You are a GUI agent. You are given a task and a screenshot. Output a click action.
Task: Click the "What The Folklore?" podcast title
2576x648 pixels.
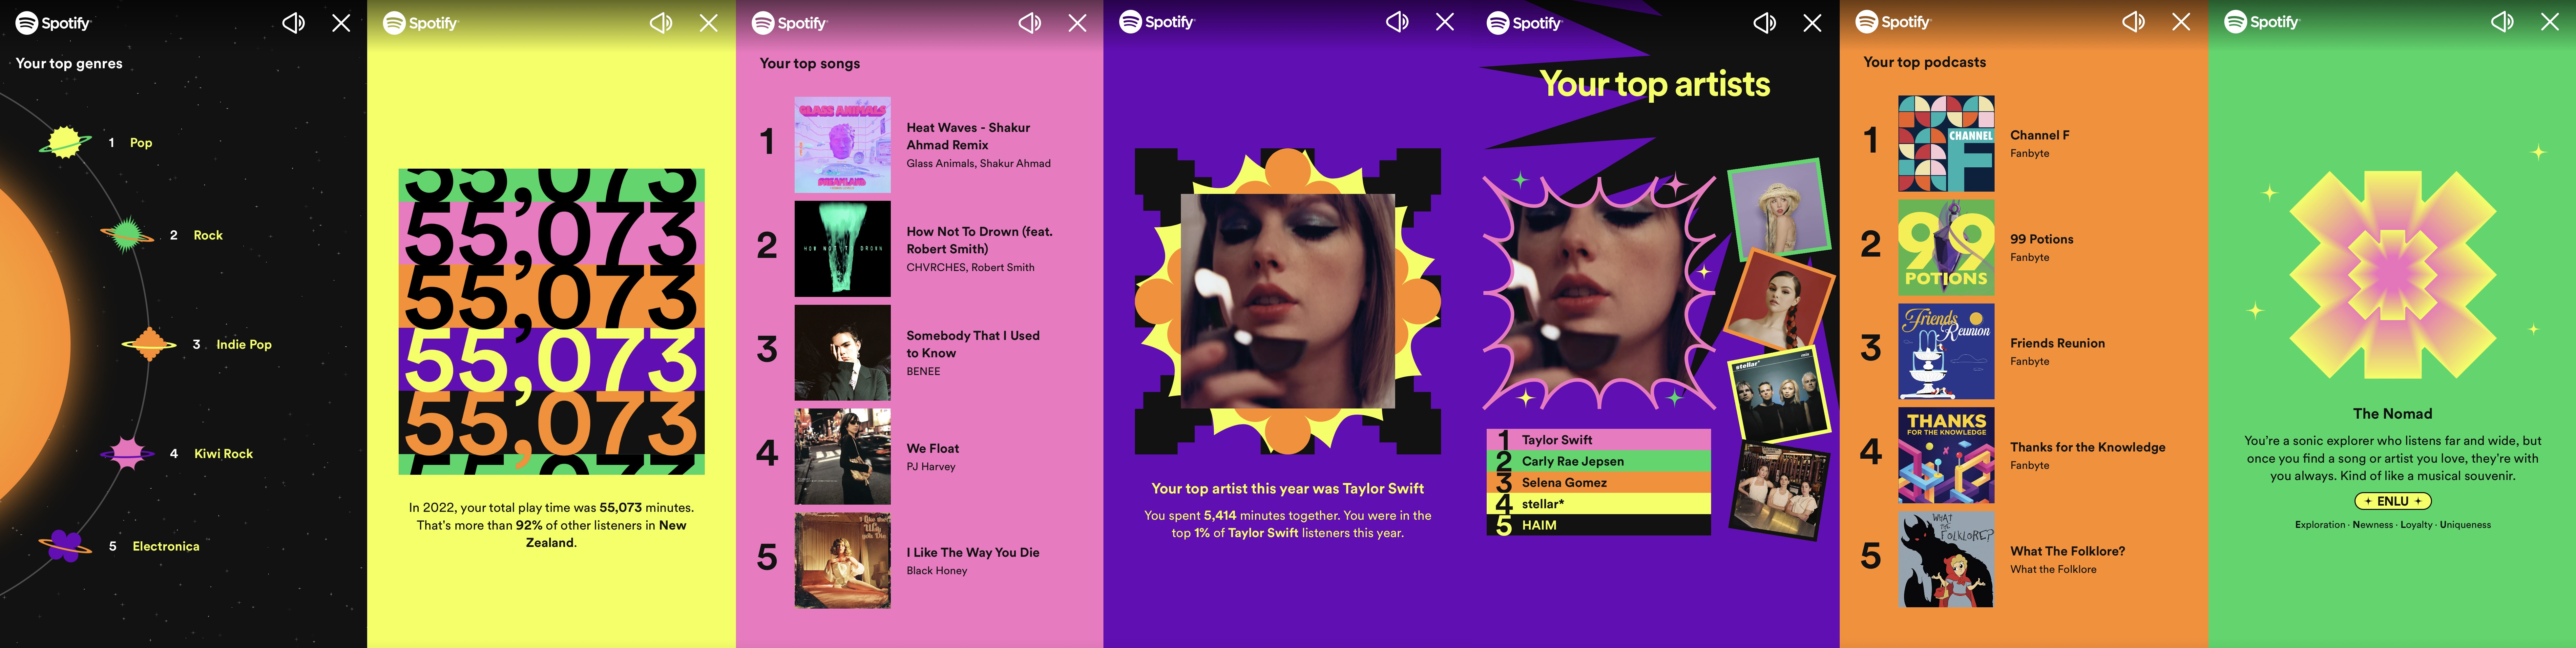pos(2068,551)
